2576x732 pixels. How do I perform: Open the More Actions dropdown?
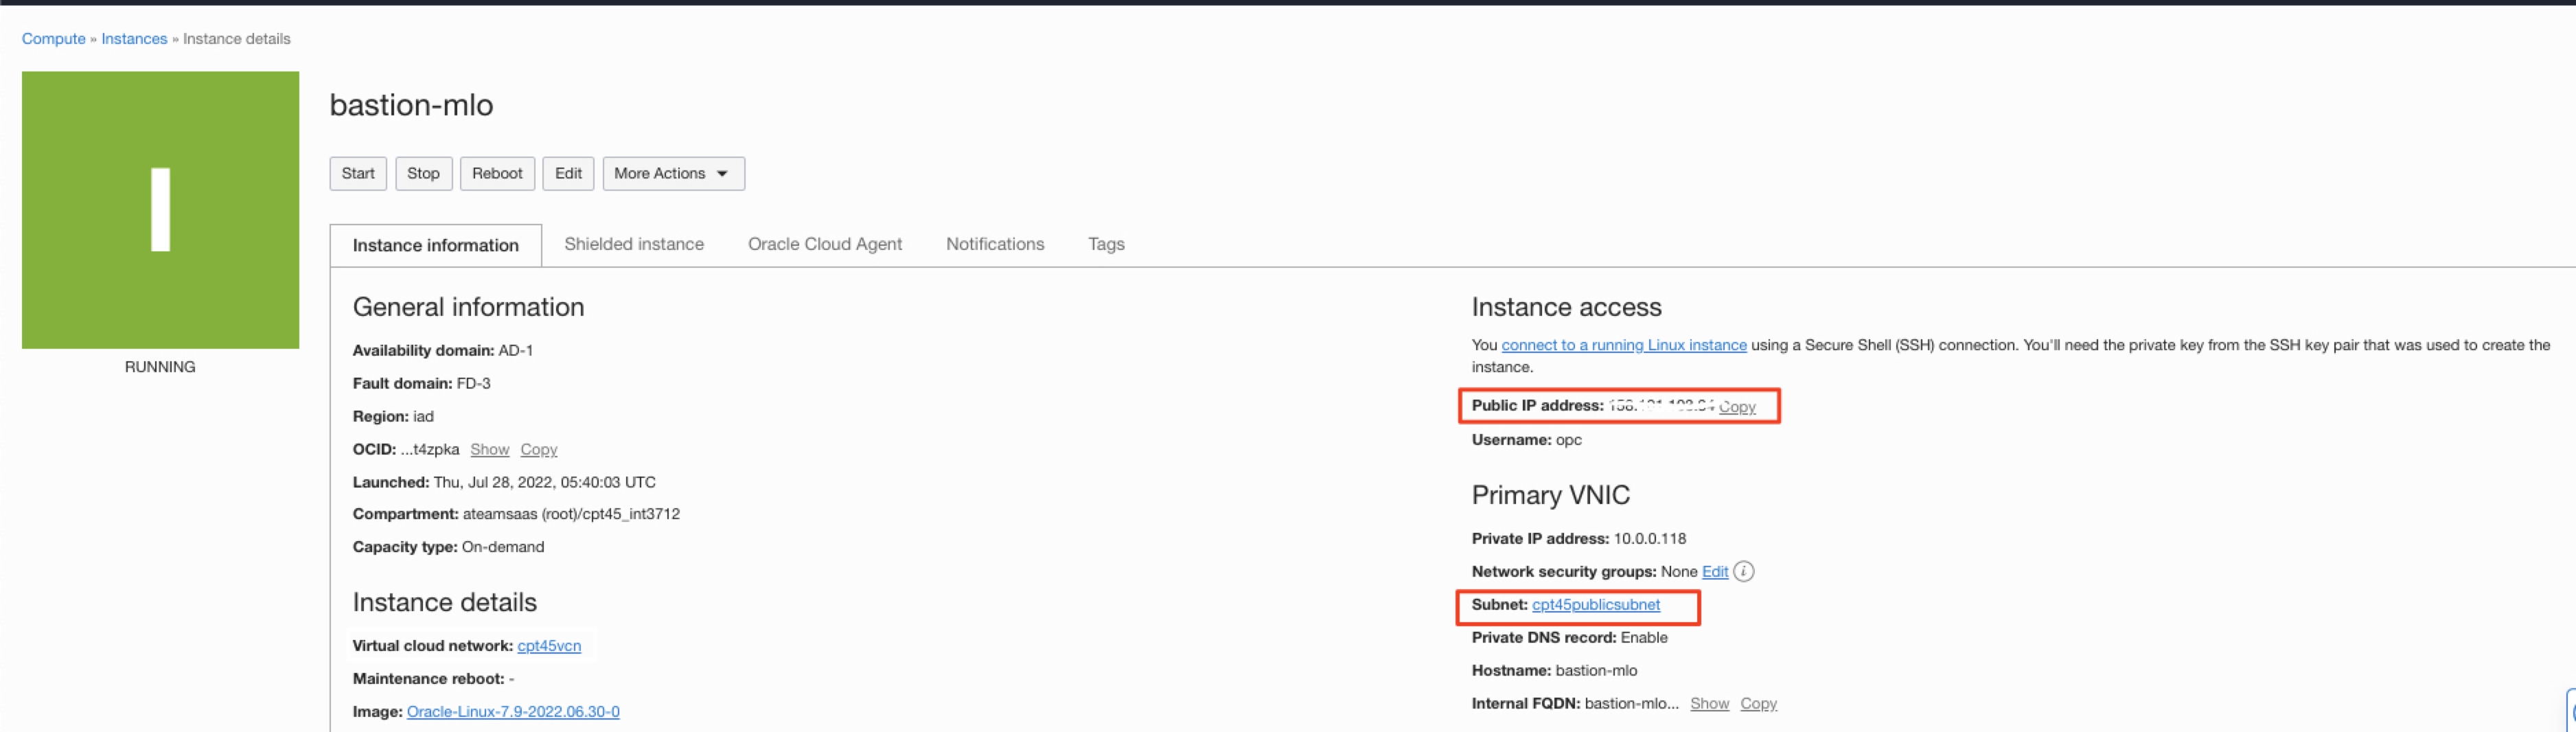click(672, 173)
